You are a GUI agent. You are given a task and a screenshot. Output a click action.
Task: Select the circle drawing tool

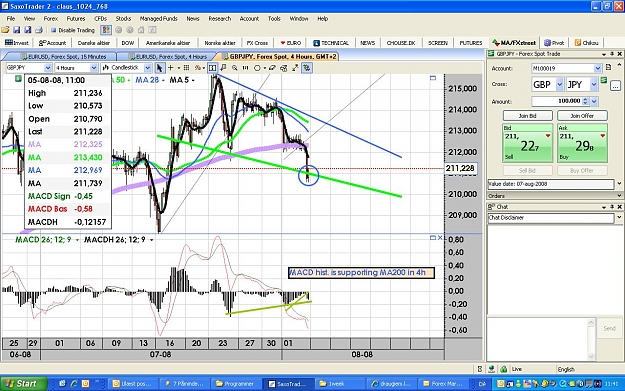click(257, 68)
